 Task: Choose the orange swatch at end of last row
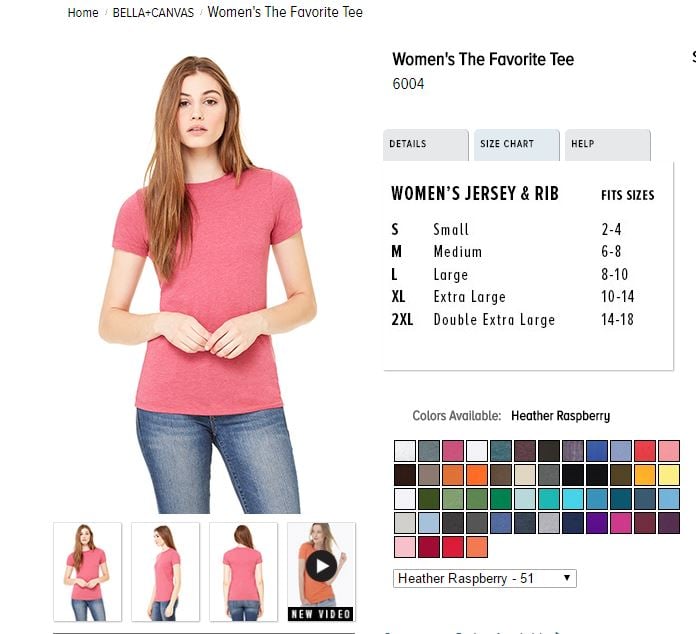coord(477,547)
